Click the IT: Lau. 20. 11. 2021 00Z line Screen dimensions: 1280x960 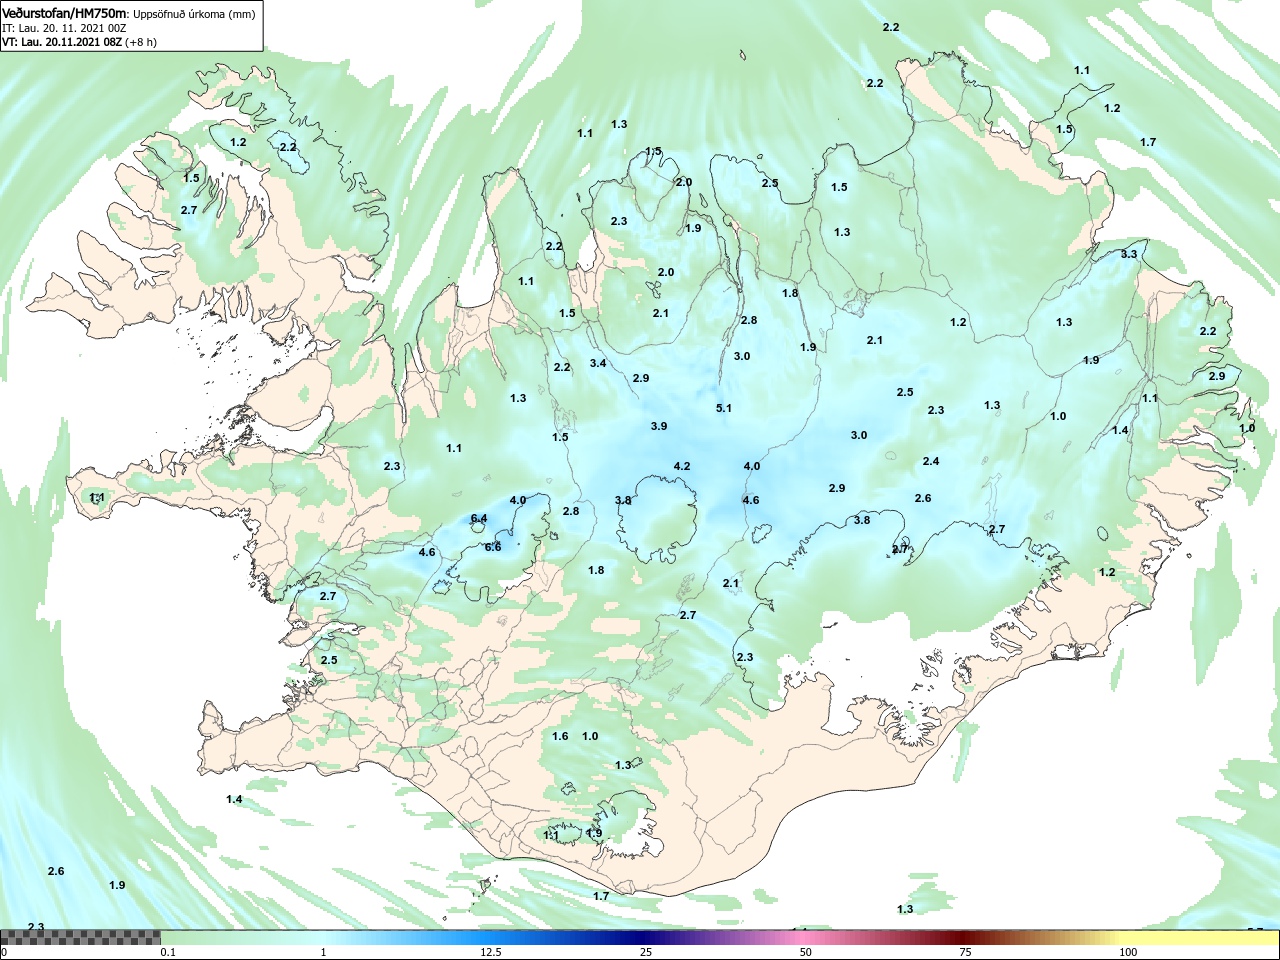[x=64, y=29]
